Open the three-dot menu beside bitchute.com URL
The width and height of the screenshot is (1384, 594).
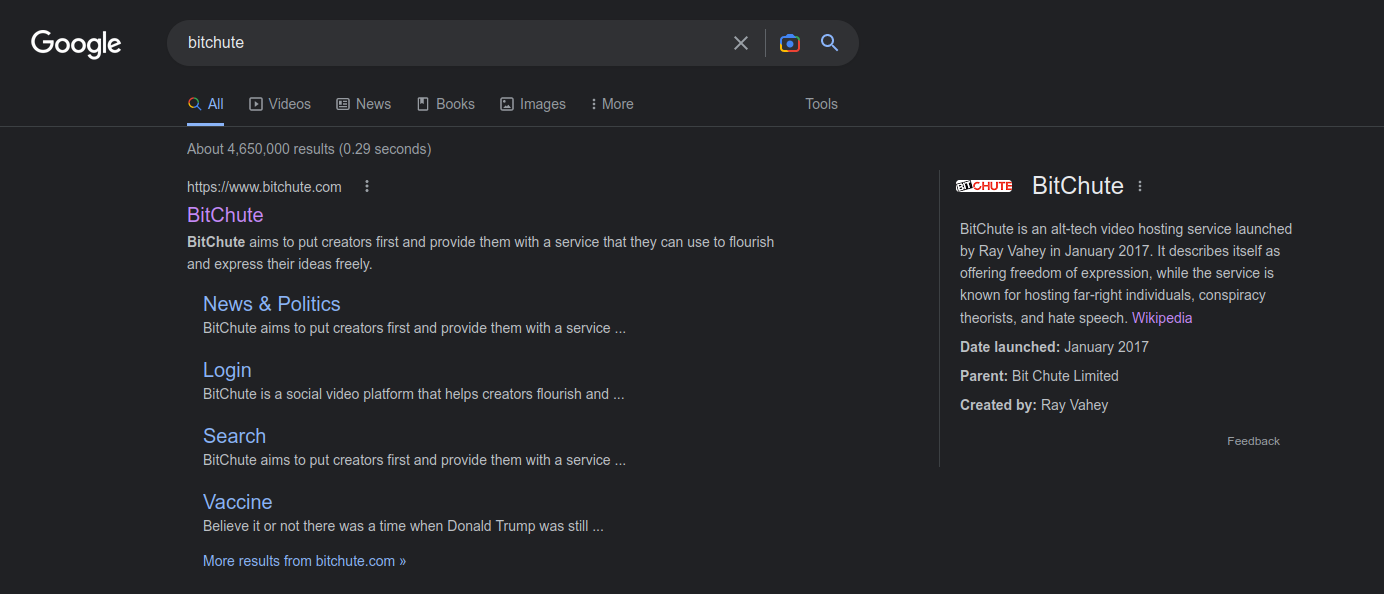point(367,186)
